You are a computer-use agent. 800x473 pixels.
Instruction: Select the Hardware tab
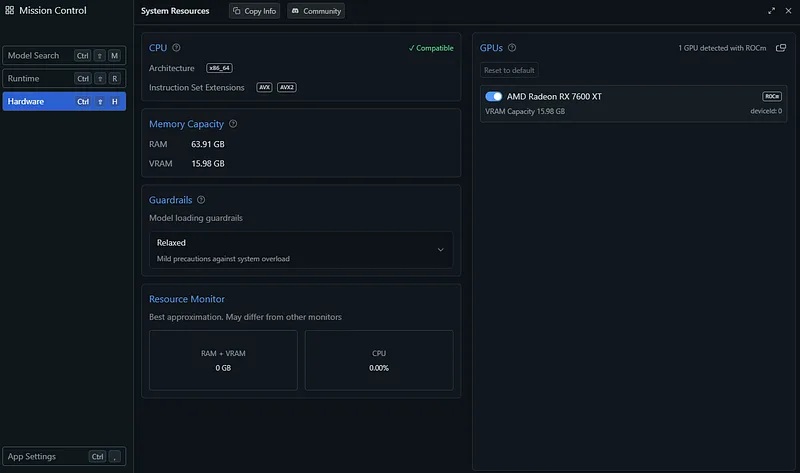[x=64, y=101]
